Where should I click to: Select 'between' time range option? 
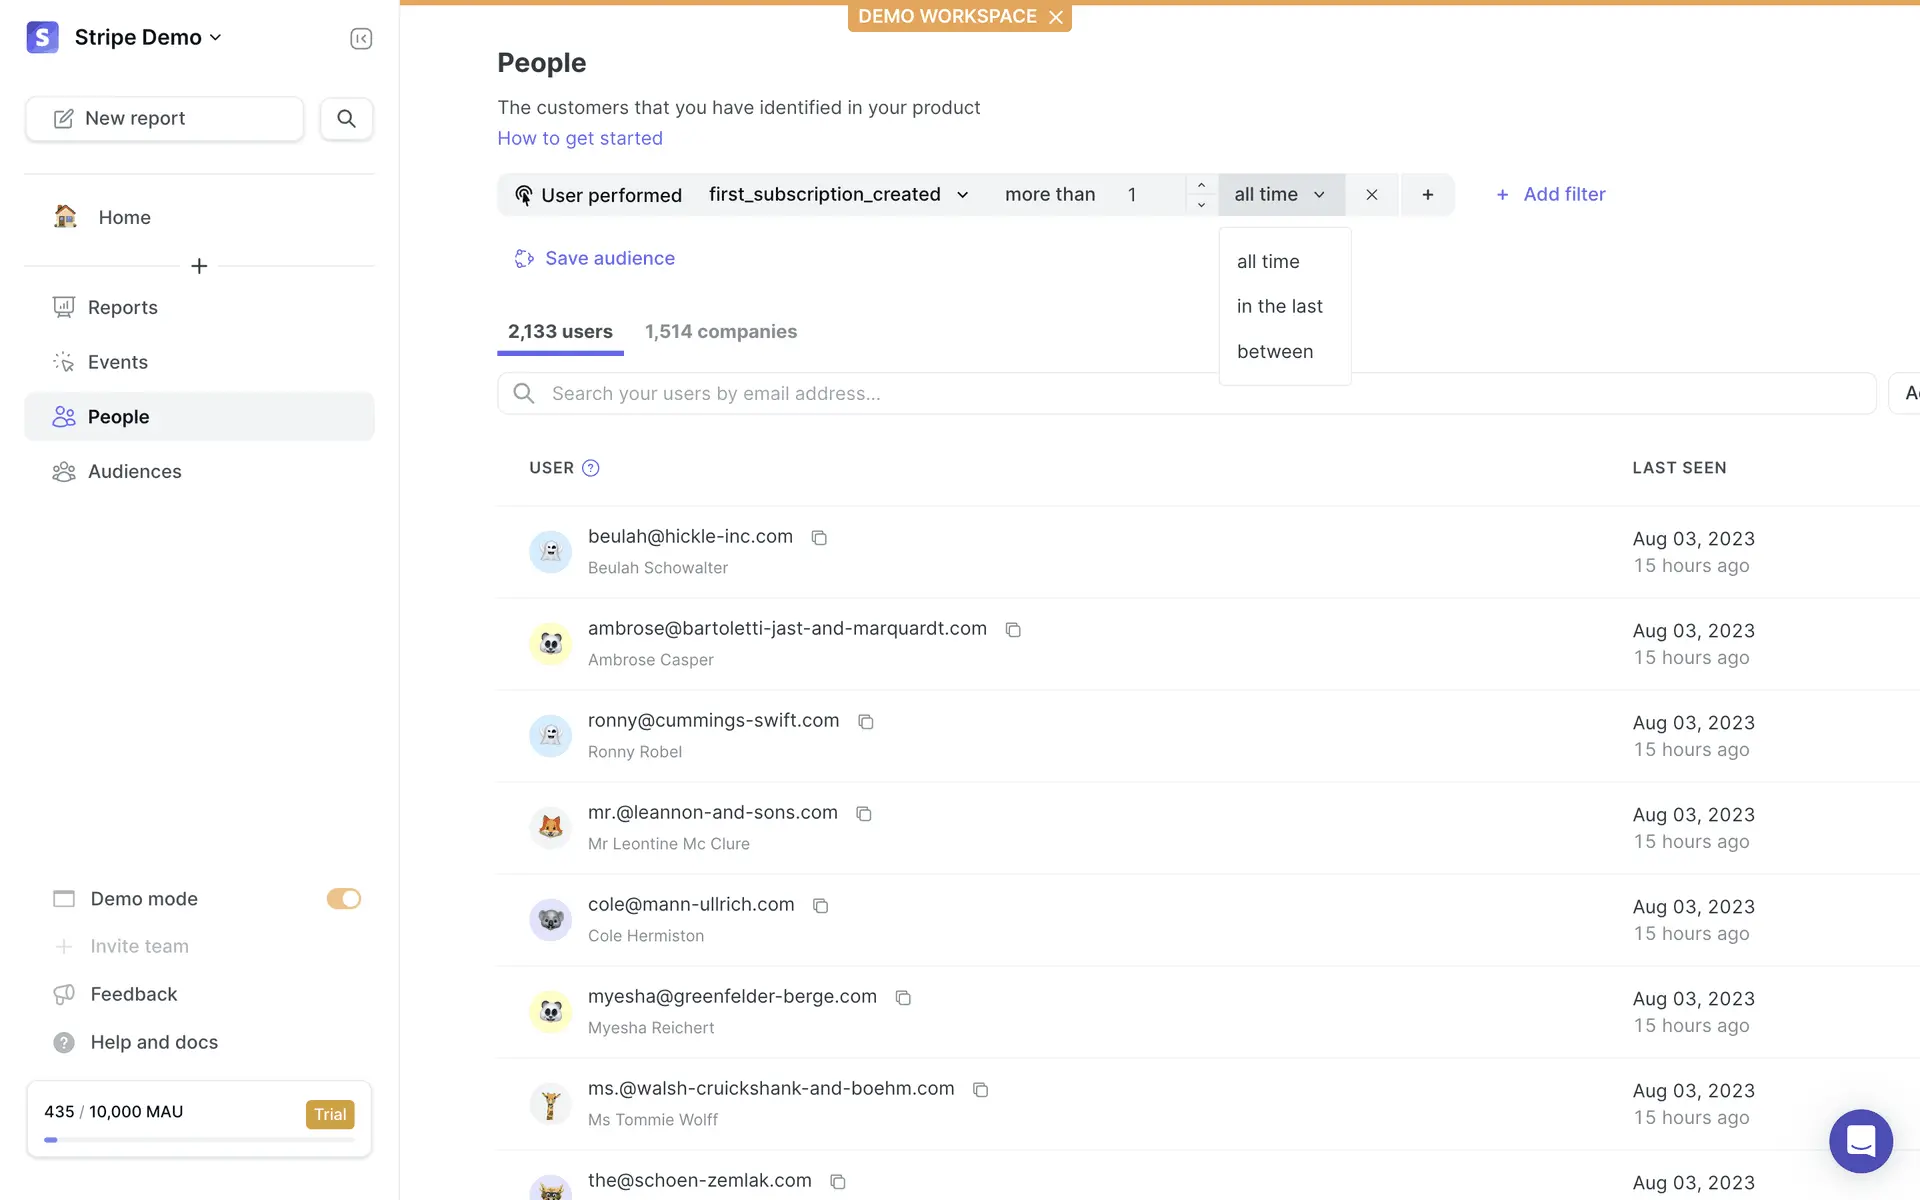pos(1275,351)
